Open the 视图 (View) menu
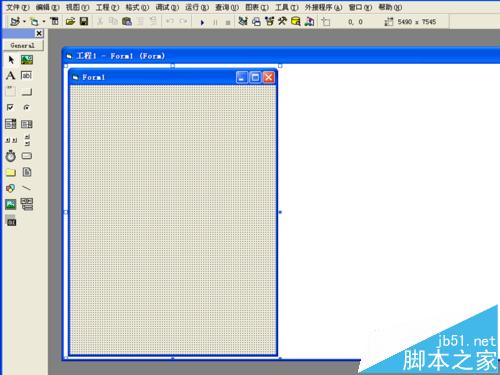Screen dimensions: 500x375 77,7
